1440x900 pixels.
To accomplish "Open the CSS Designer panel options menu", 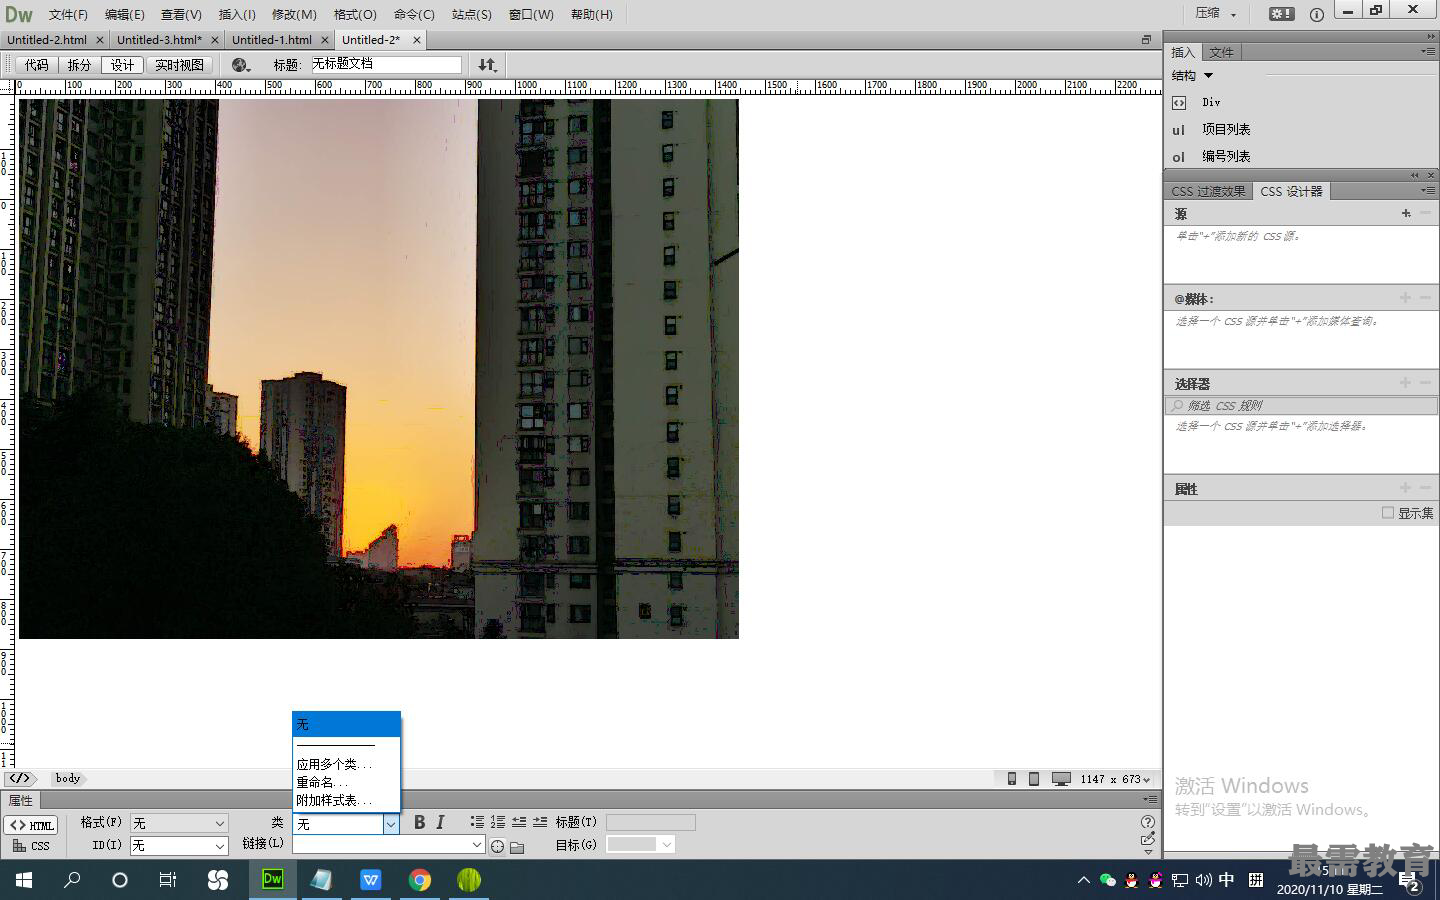I will click(1427, 190).
